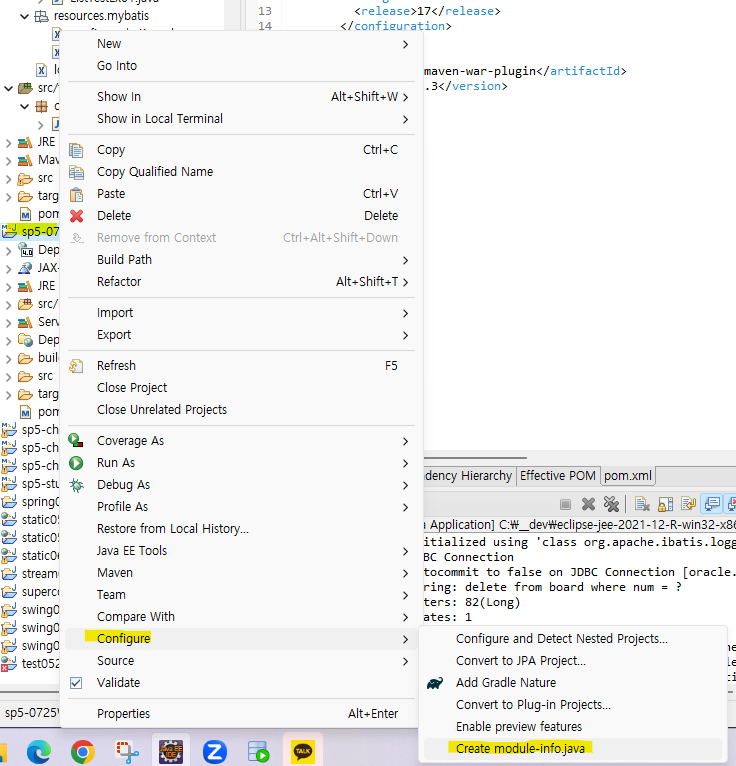Expand the Maven submenu arrow
The height and width of the screenshot is (766, 736).
pos(405,573)
